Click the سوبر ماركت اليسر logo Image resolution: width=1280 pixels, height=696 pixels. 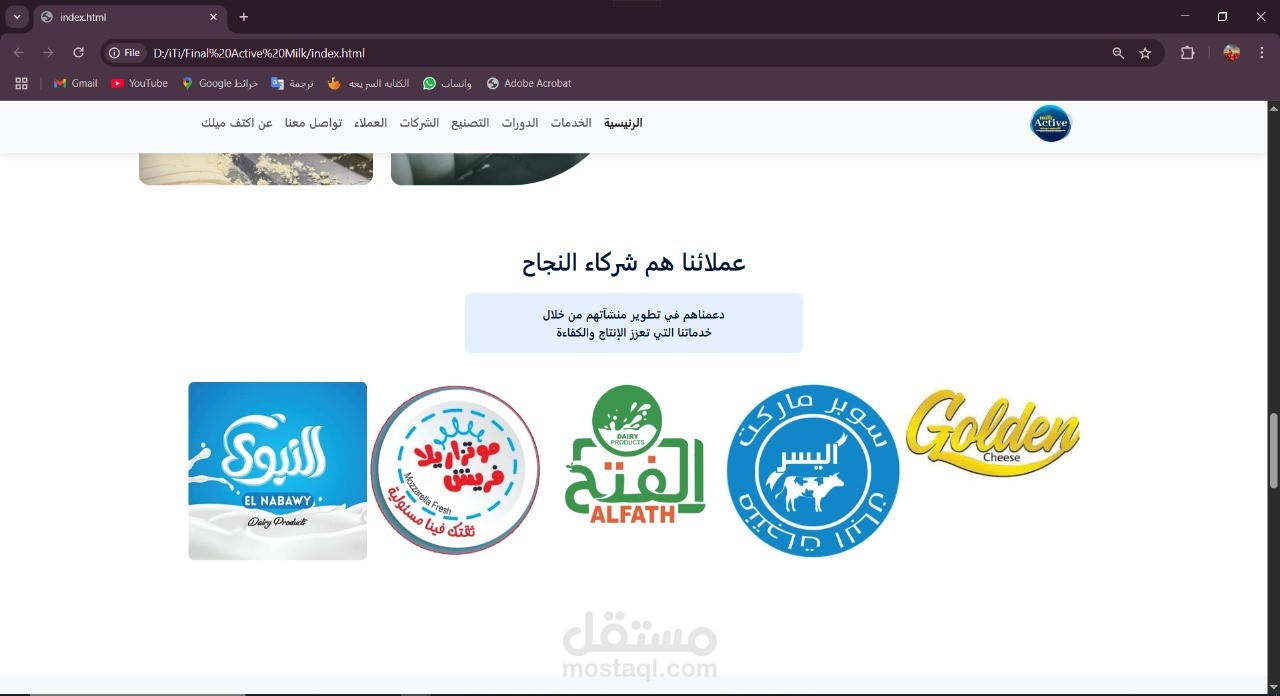tap(813, 471)
